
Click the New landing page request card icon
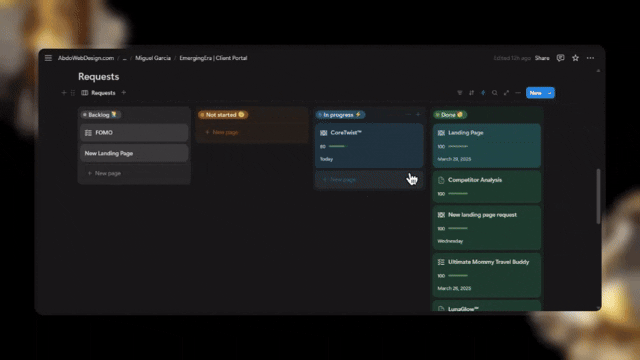pos(441,215)
